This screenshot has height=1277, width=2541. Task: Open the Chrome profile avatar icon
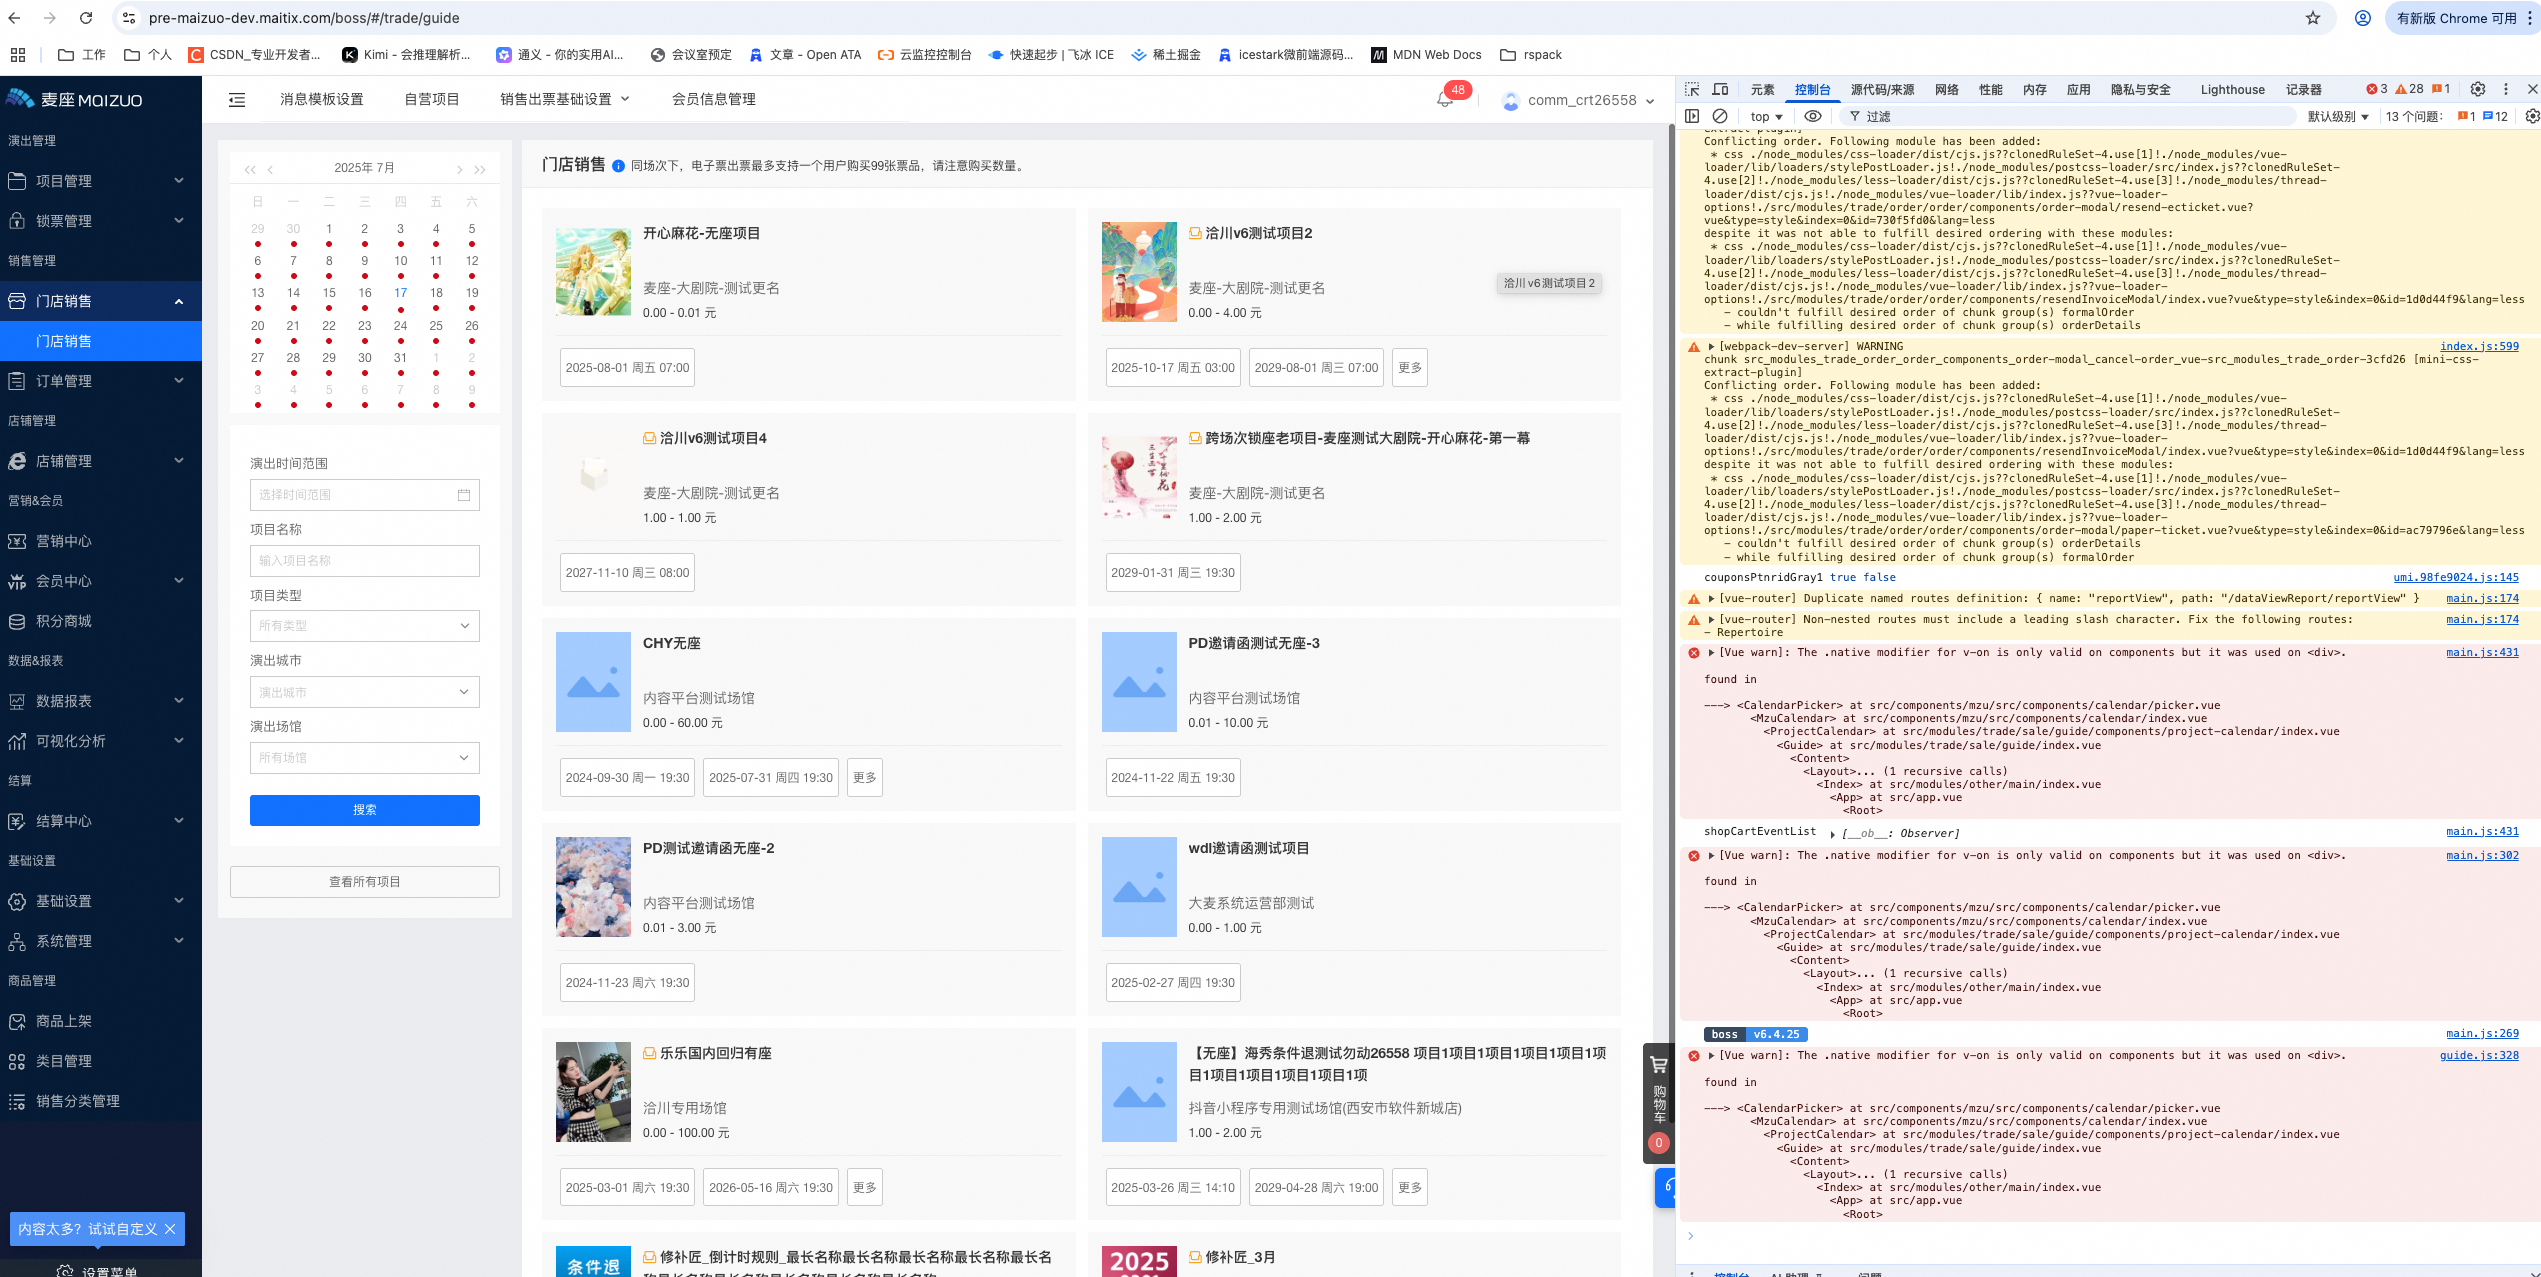click(2363, 18)
